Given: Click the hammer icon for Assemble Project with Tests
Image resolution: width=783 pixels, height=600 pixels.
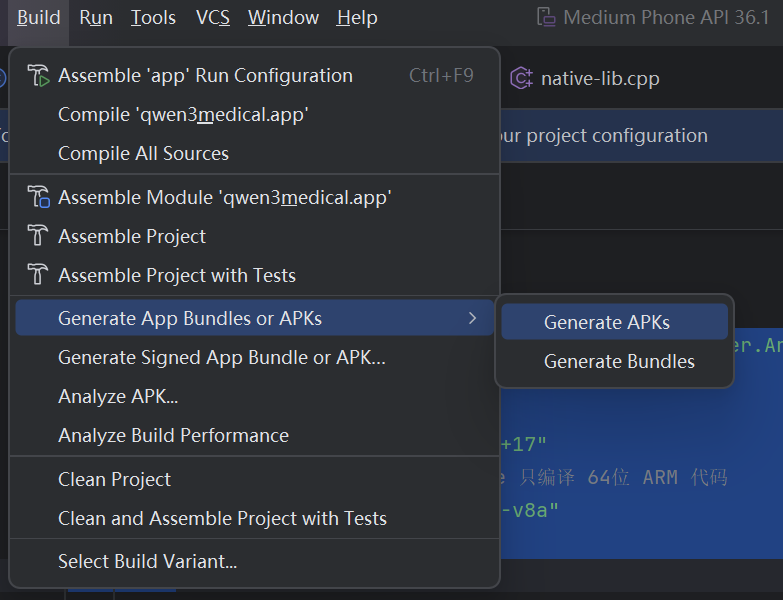Looking at the screenshot, I should point(37,275).
